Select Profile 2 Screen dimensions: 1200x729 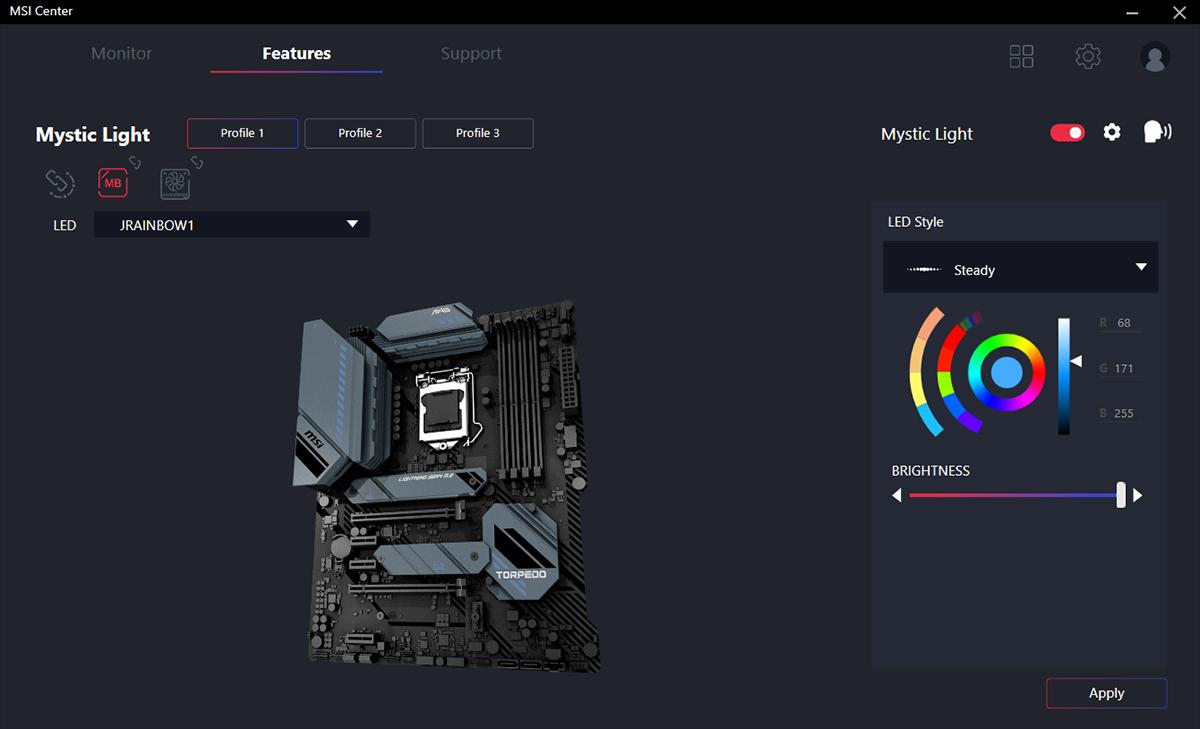360,133
